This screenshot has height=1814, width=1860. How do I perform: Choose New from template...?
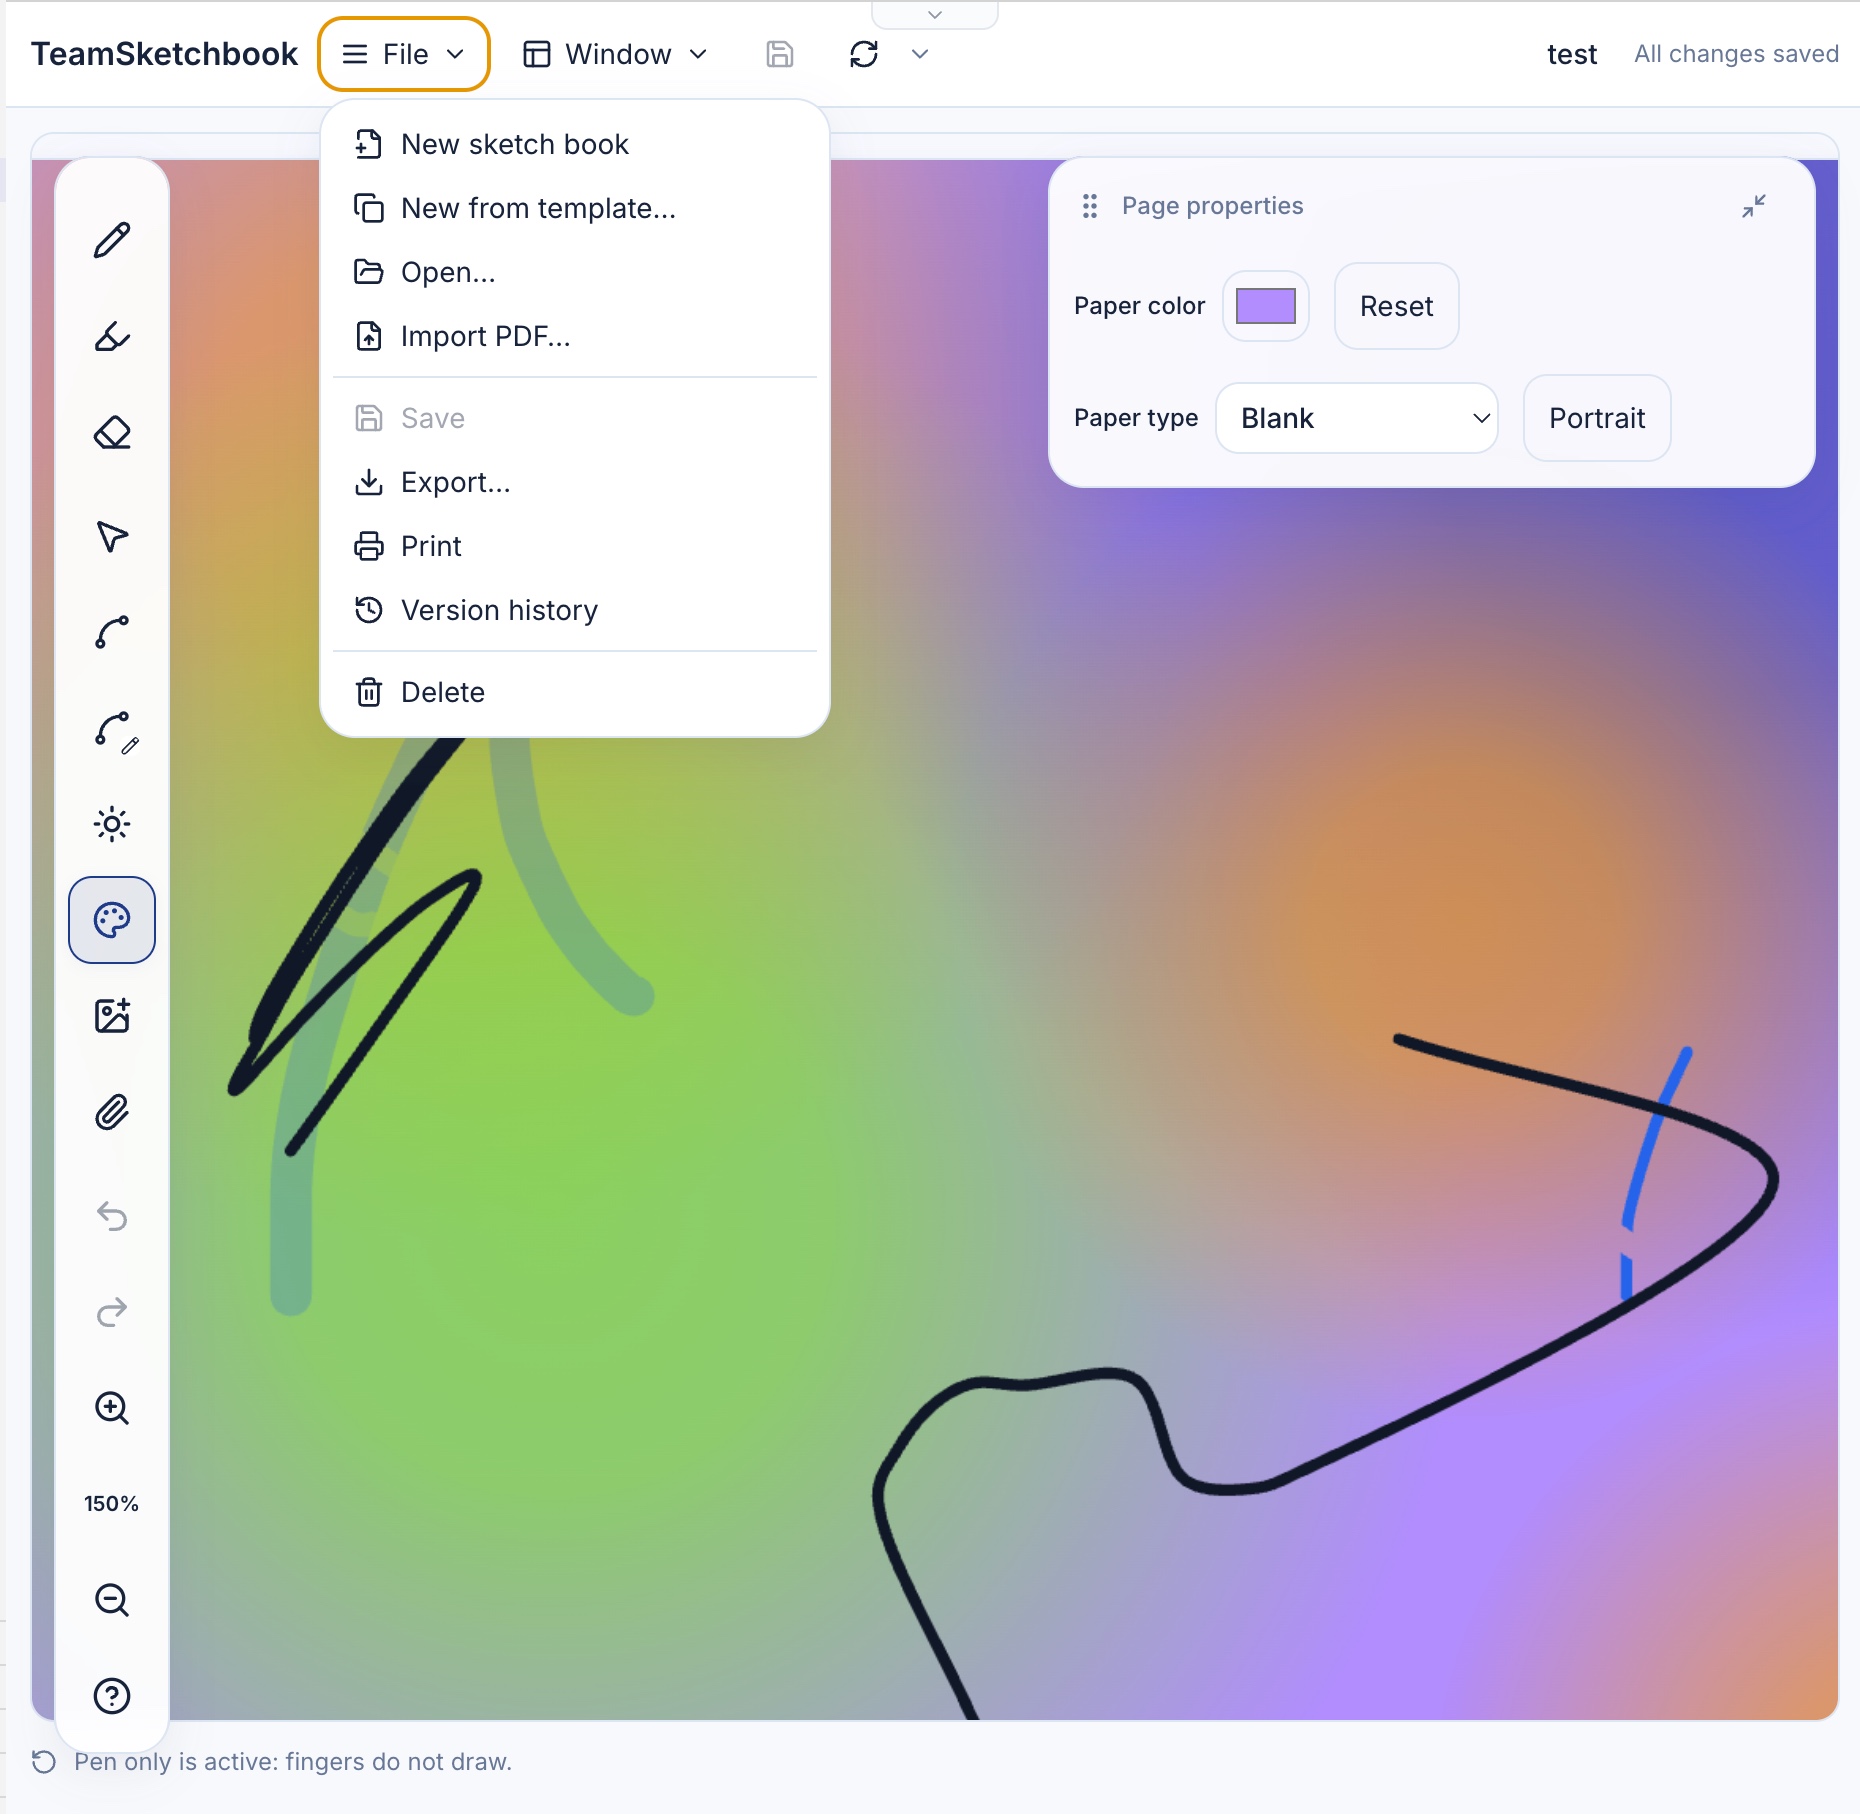point(575,208)
